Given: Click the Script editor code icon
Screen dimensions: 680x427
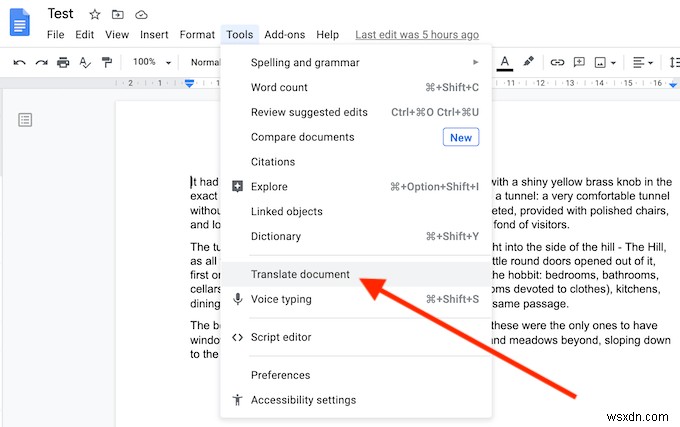Looking at the screenshot, I should pos(237,337).
